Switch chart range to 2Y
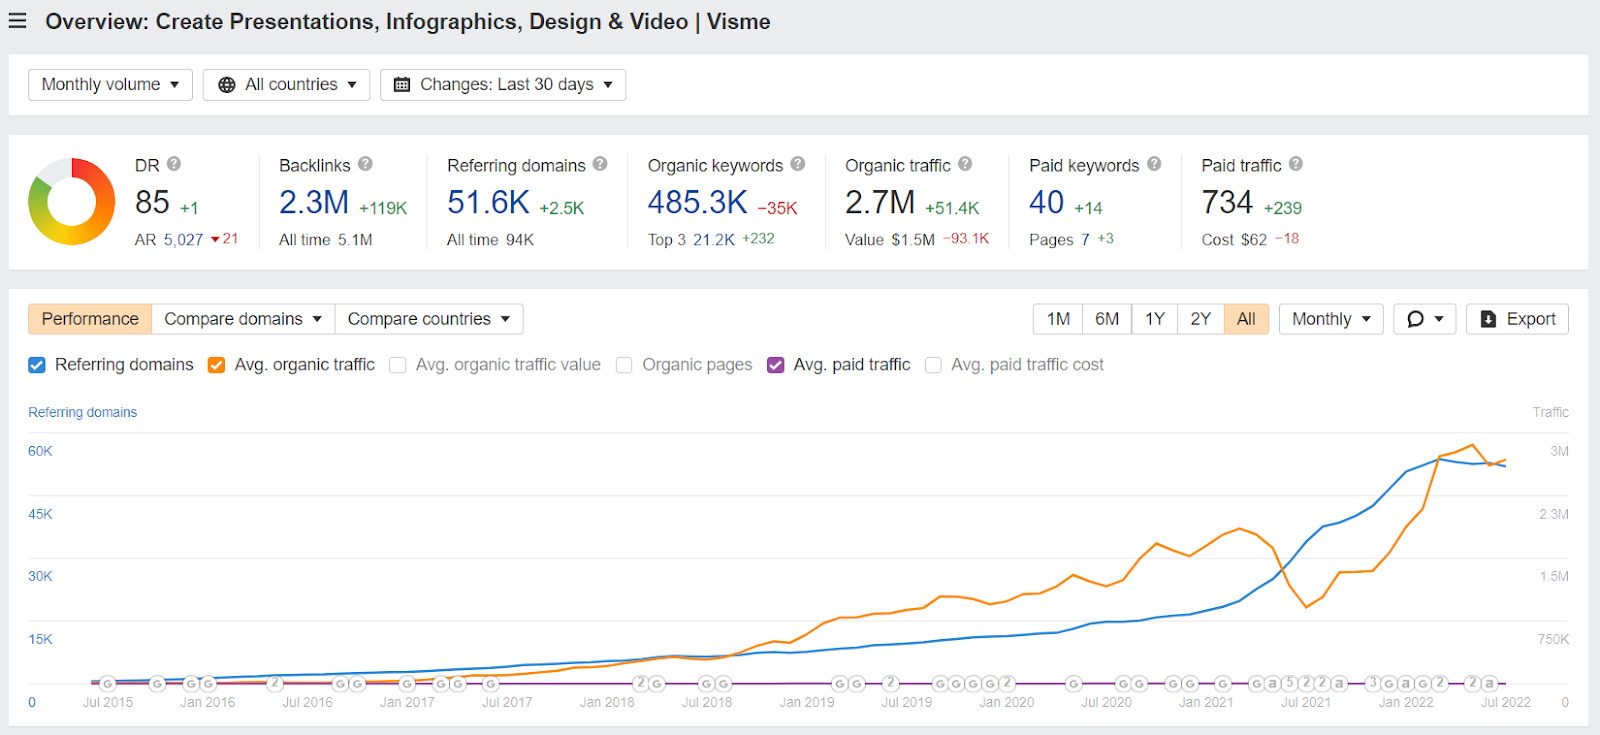The width and height of the screenshot is (1600, 735). coord(1201,319)
